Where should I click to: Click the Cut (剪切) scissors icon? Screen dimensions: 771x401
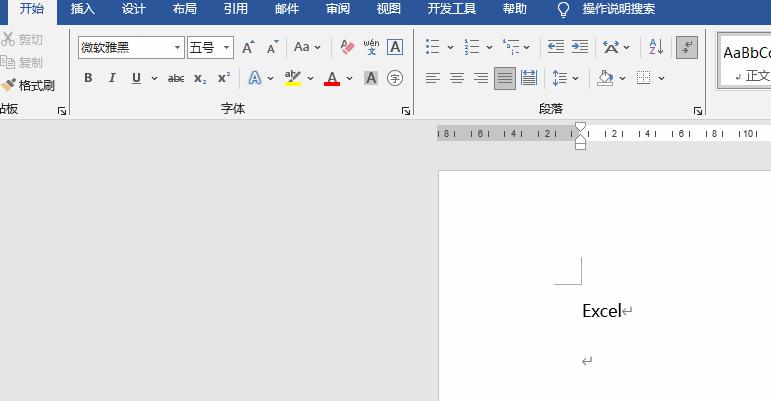click(8, 39)
